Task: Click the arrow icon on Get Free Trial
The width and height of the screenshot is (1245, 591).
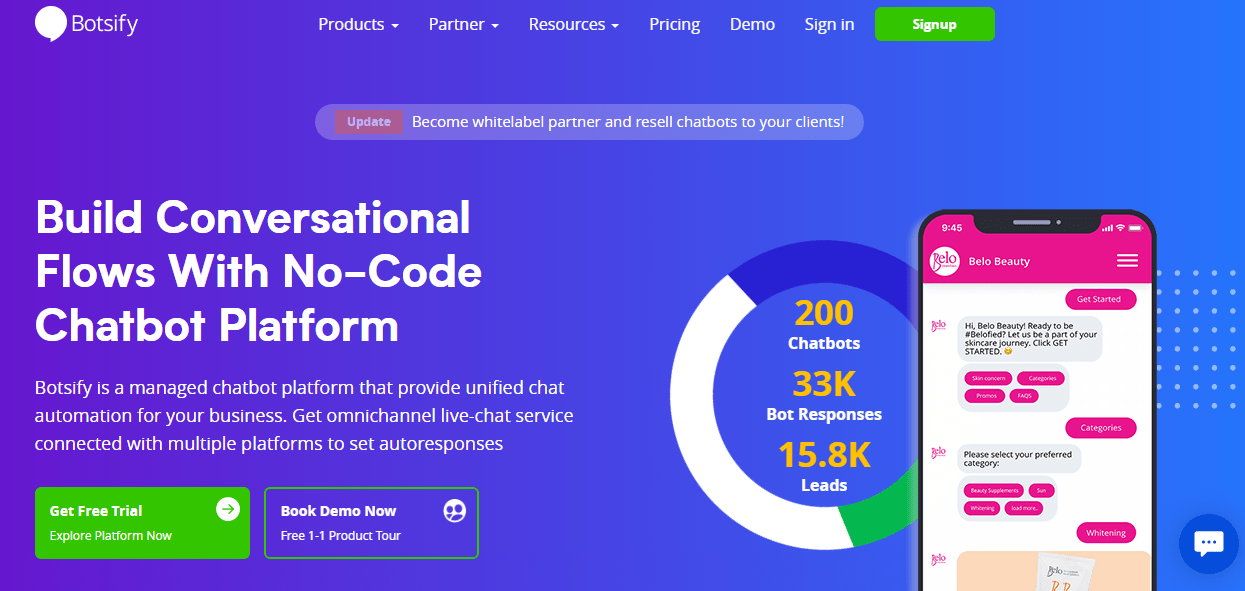Action: (228, 509)
